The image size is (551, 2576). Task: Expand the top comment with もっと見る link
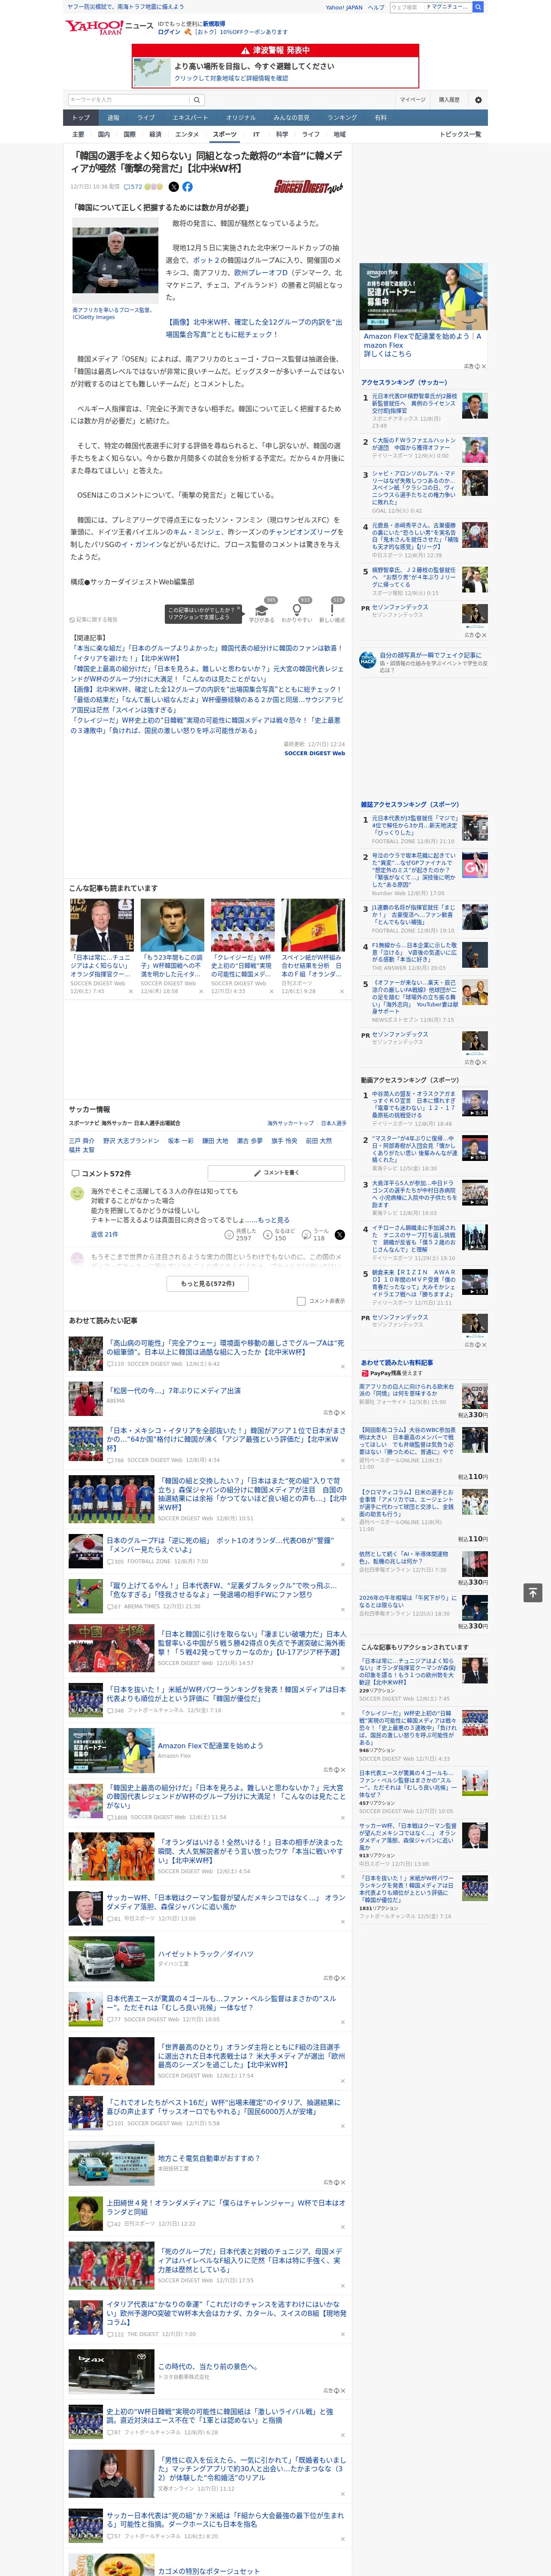click(274, 1220)
